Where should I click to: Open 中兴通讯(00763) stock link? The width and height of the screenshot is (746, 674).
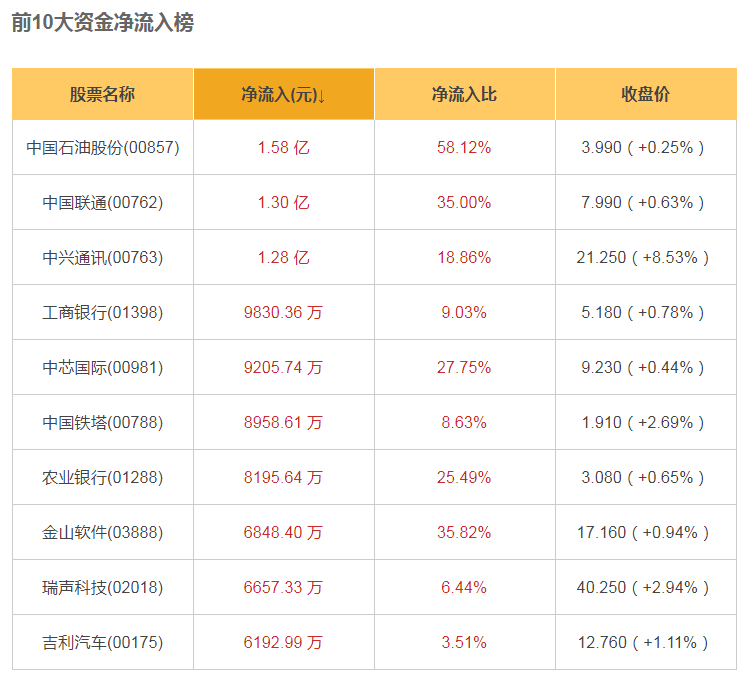102,258
